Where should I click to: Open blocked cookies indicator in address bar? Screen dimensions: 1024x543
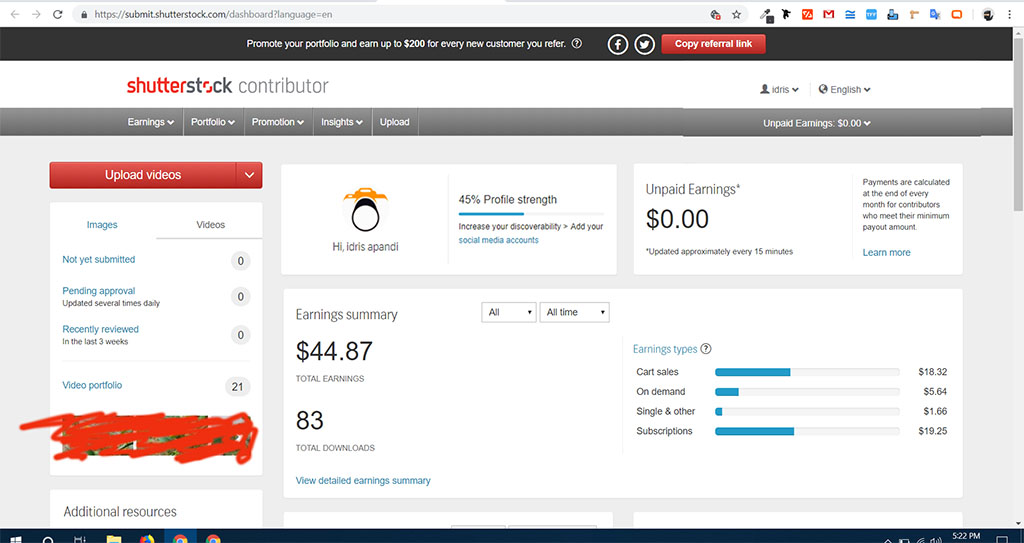[716, 14]
